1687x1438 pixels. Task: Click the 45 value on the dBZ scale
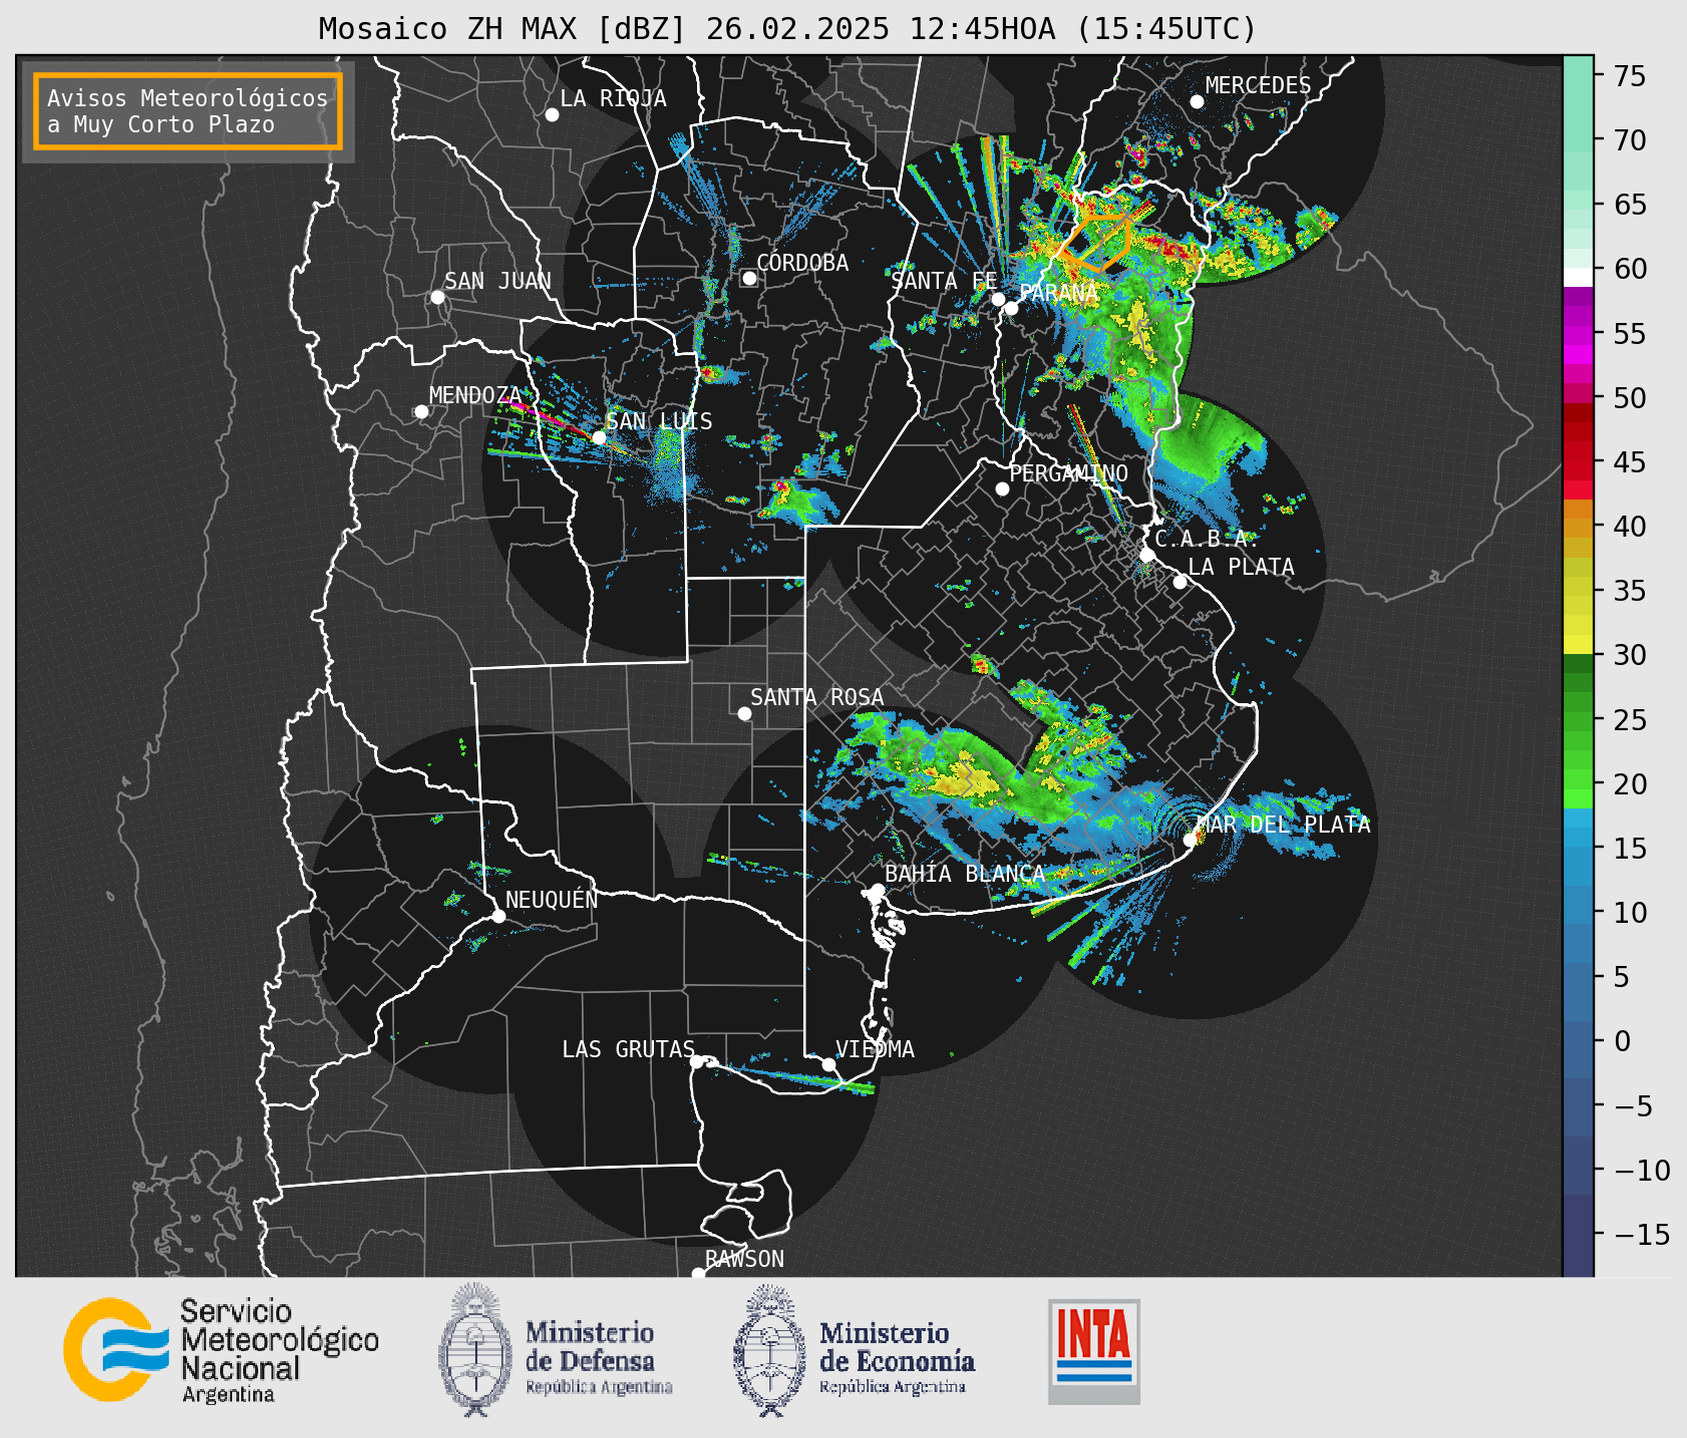click(1629, 463)
